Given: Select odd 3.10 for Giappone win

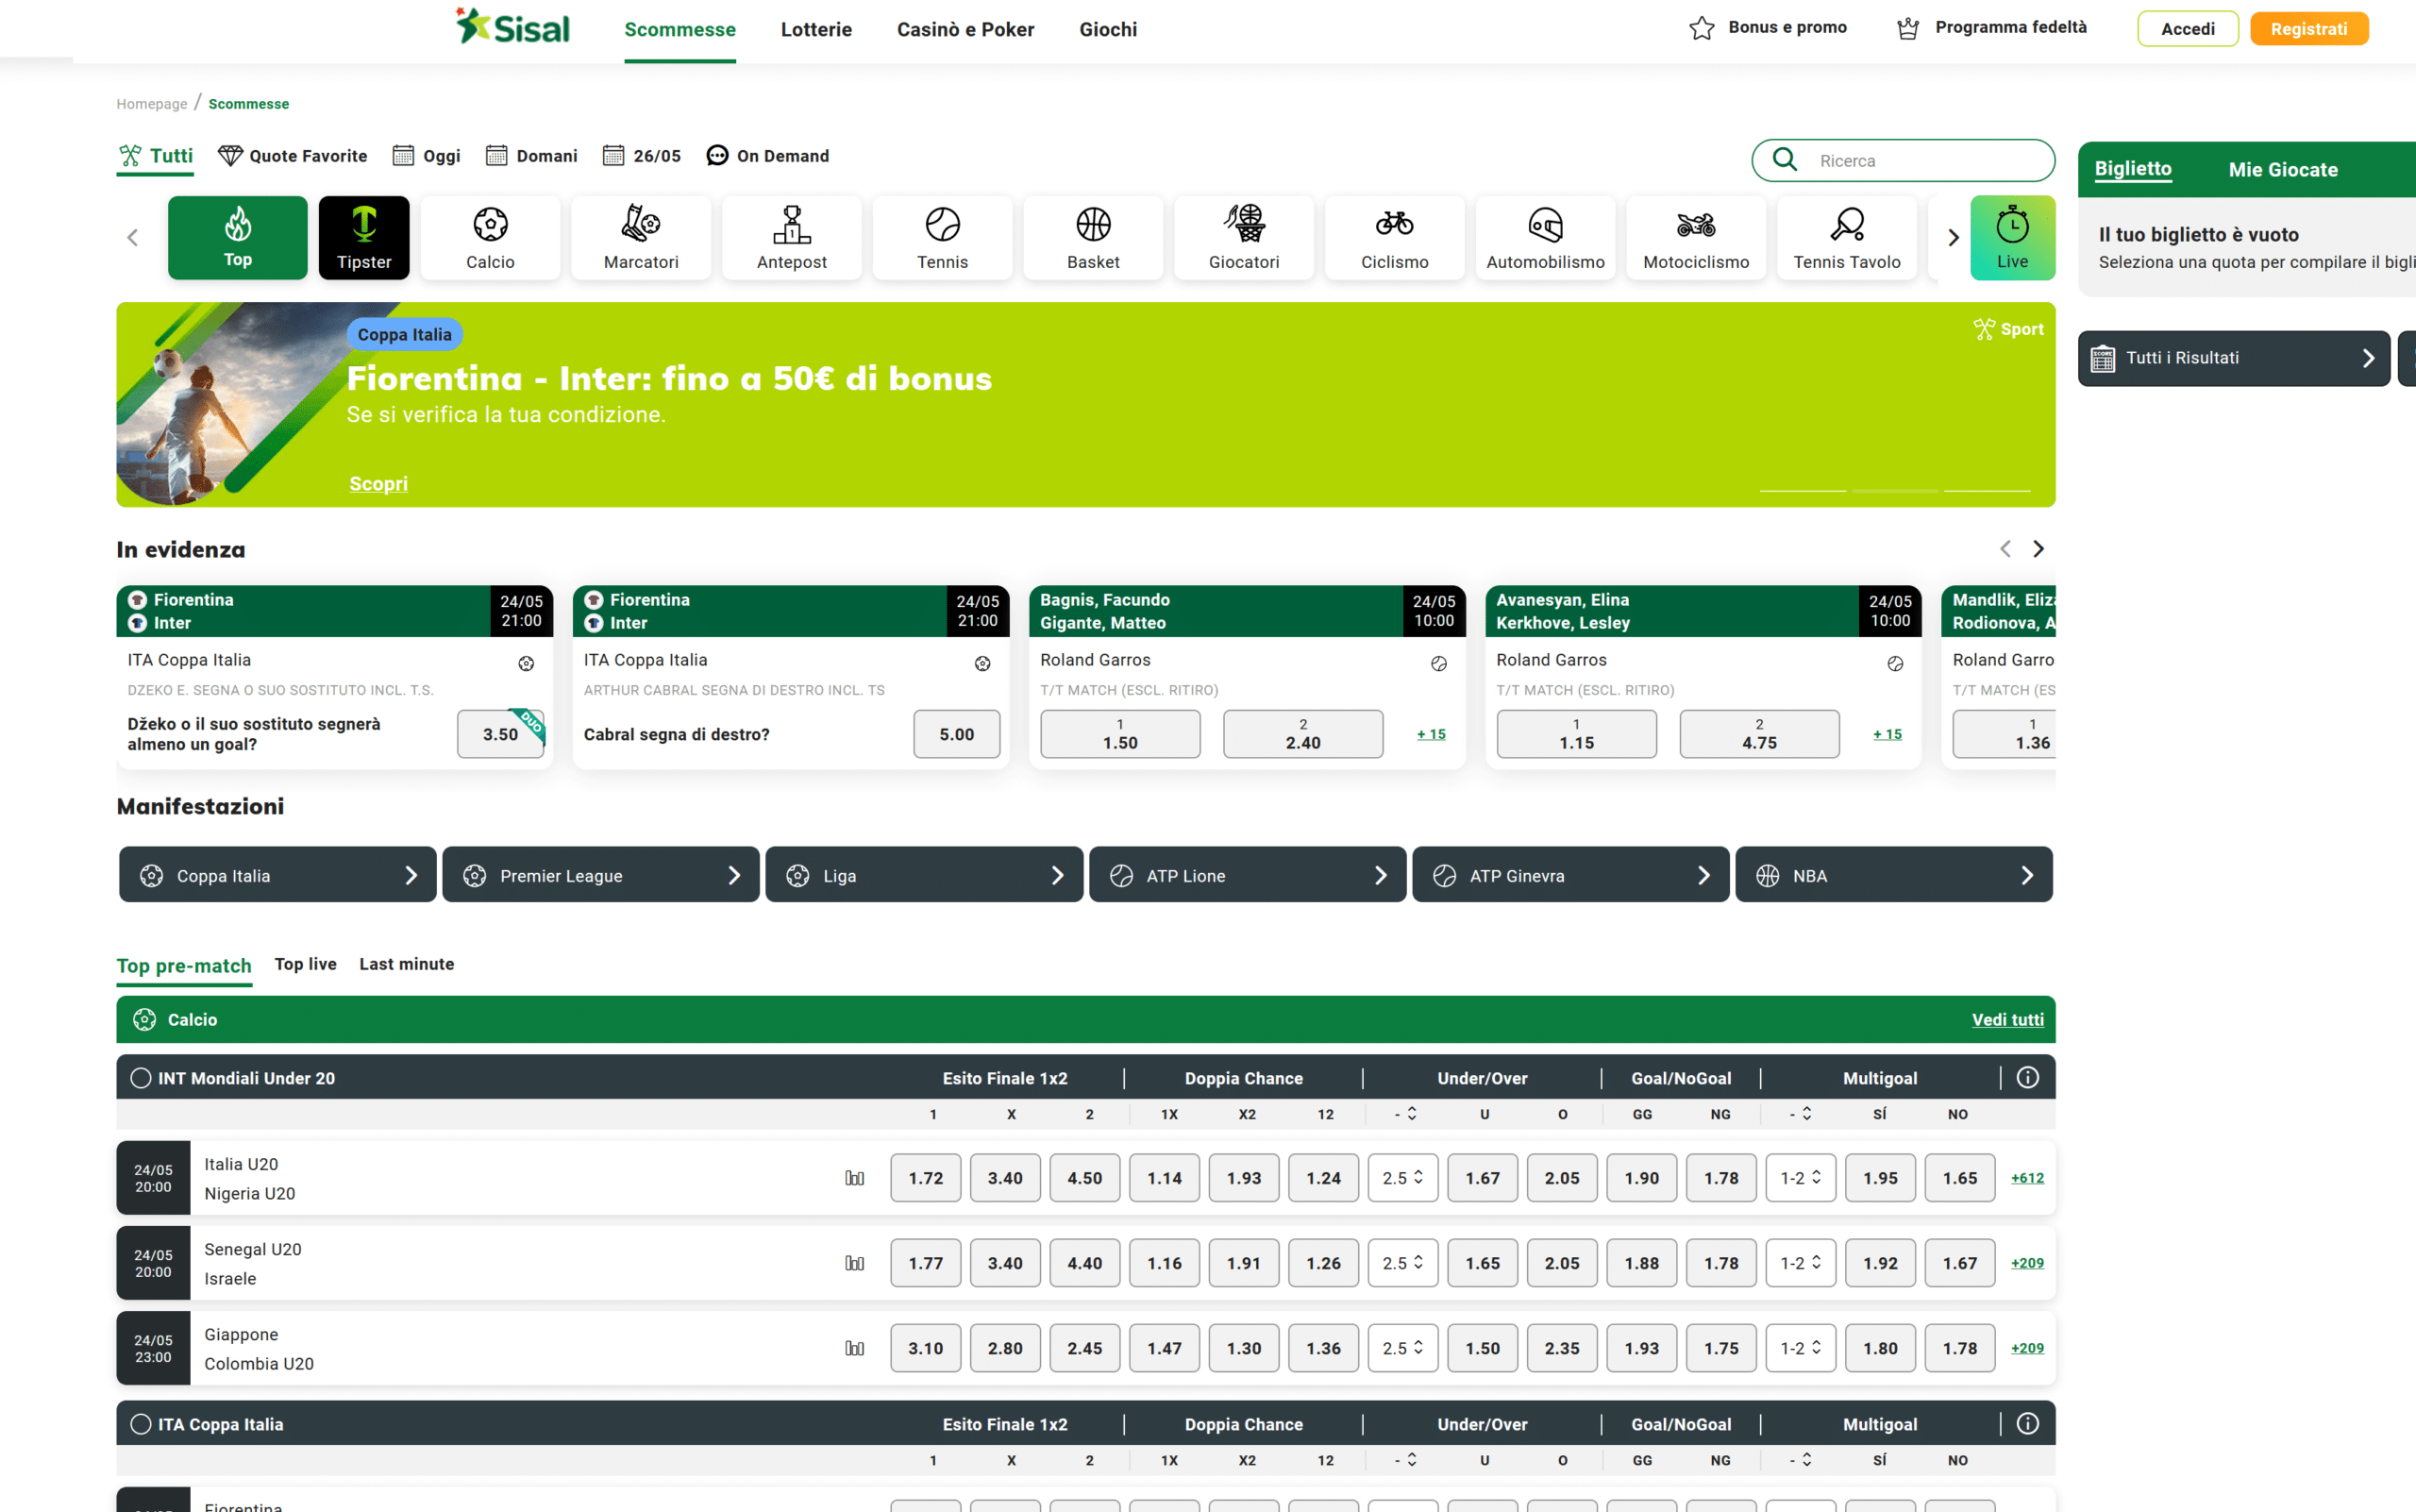Looking at the screenshot, I should pyautogui.click(x=925, y=1348).
